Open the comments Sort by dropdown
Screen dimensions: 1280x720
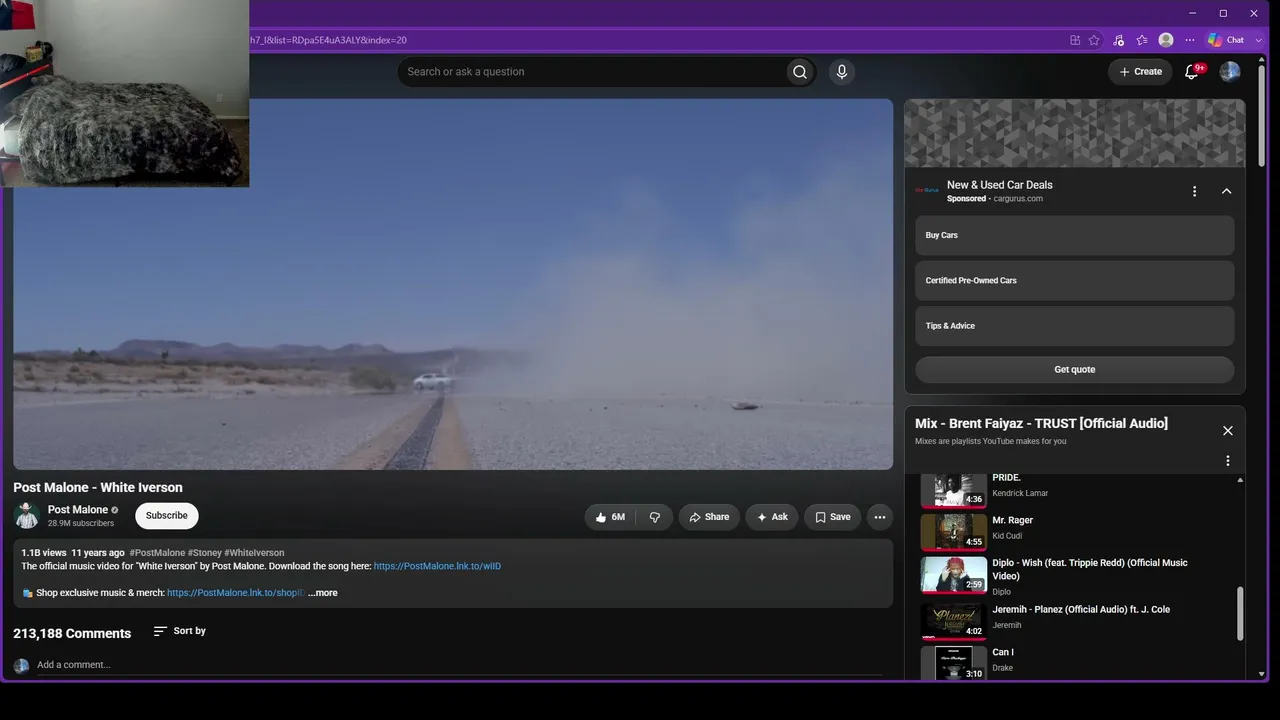(x=180, y=631)
